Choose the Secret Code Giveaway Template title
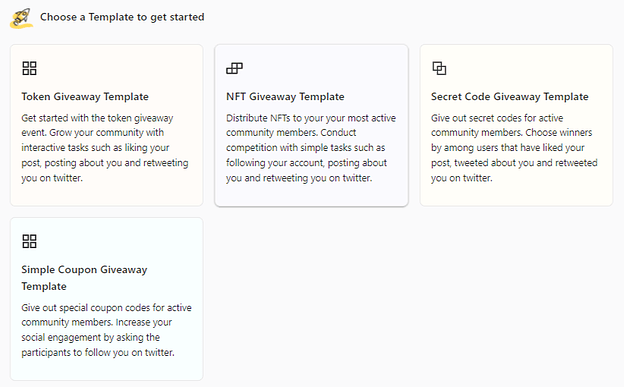Screen dimensions: 624x387 point(510,97)
